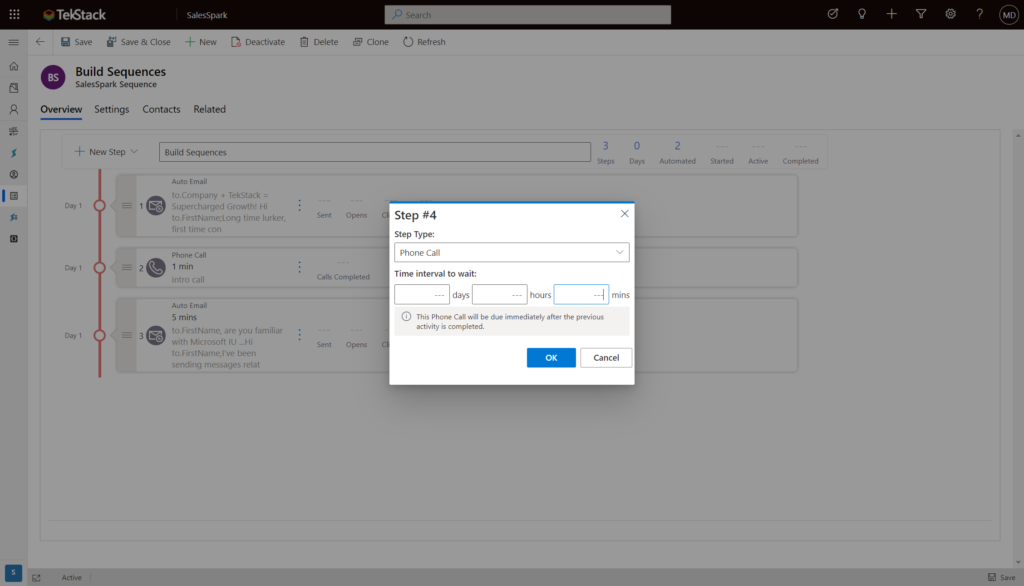
Task: Click the S area switcher icon
Action: click(13, 573)
